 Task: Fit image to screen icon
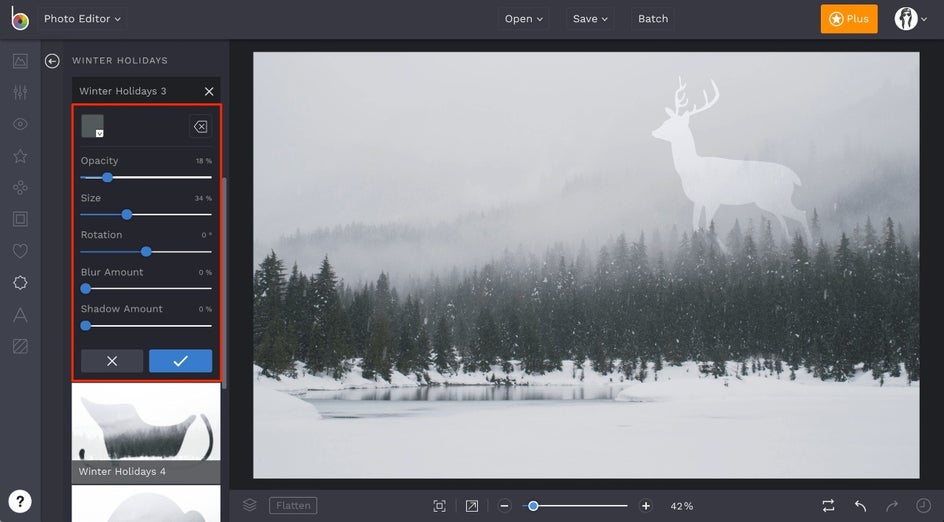(439, 506)
